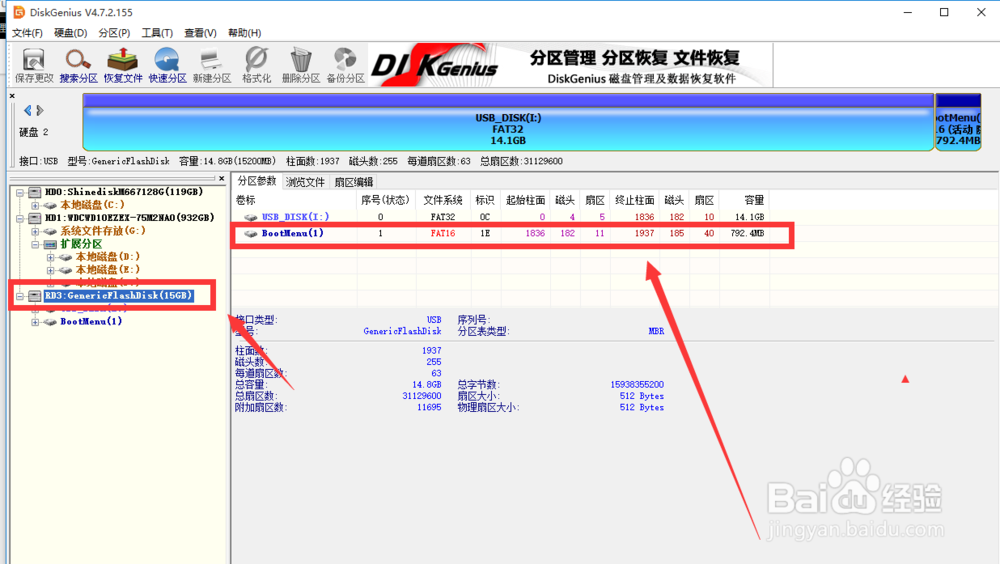
Task: Open the Search Partition (搜索分区) tool
Action: [78, 65]
